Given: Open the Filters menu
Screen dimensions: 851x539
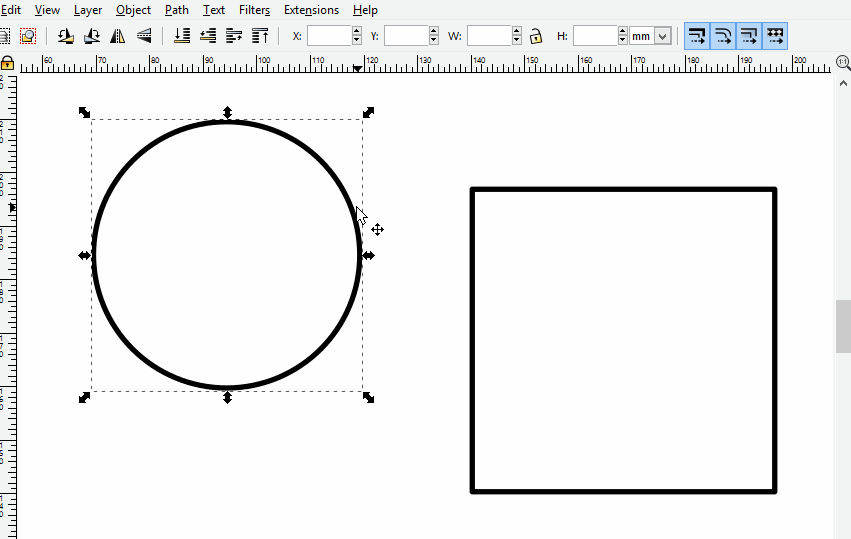Looking at the screenshot, I should tap(254, 10).
